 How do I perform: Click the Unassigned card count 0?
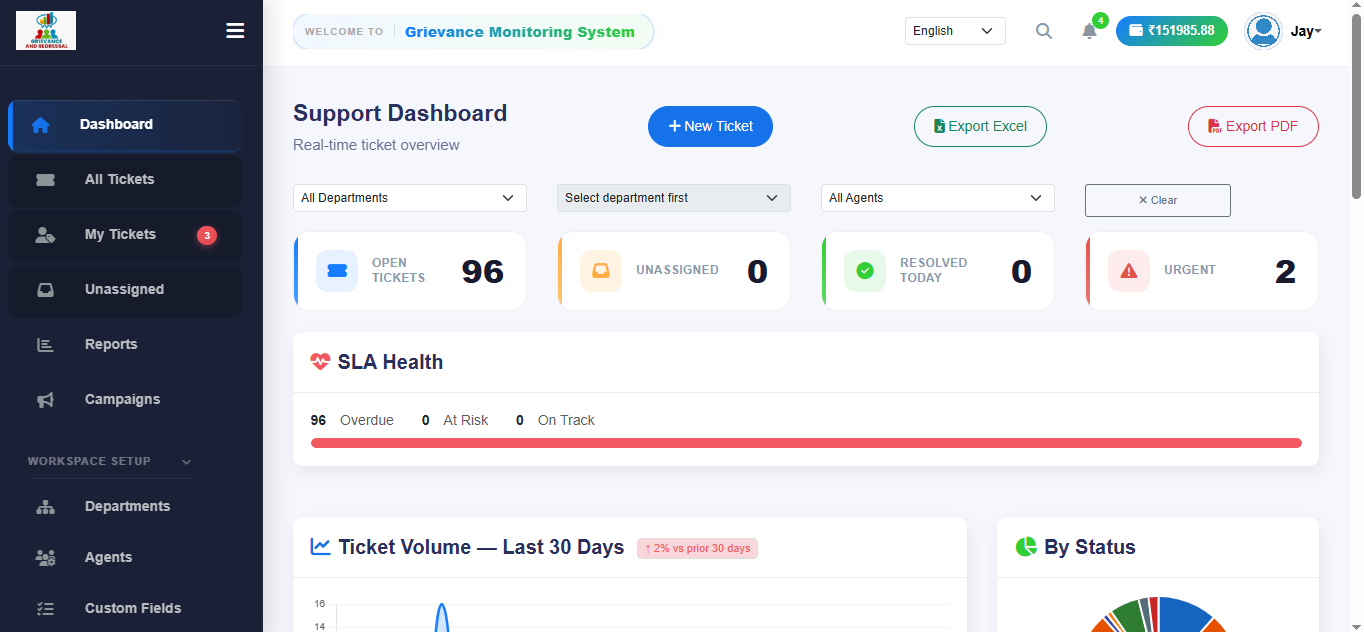[x=757, y=271]
